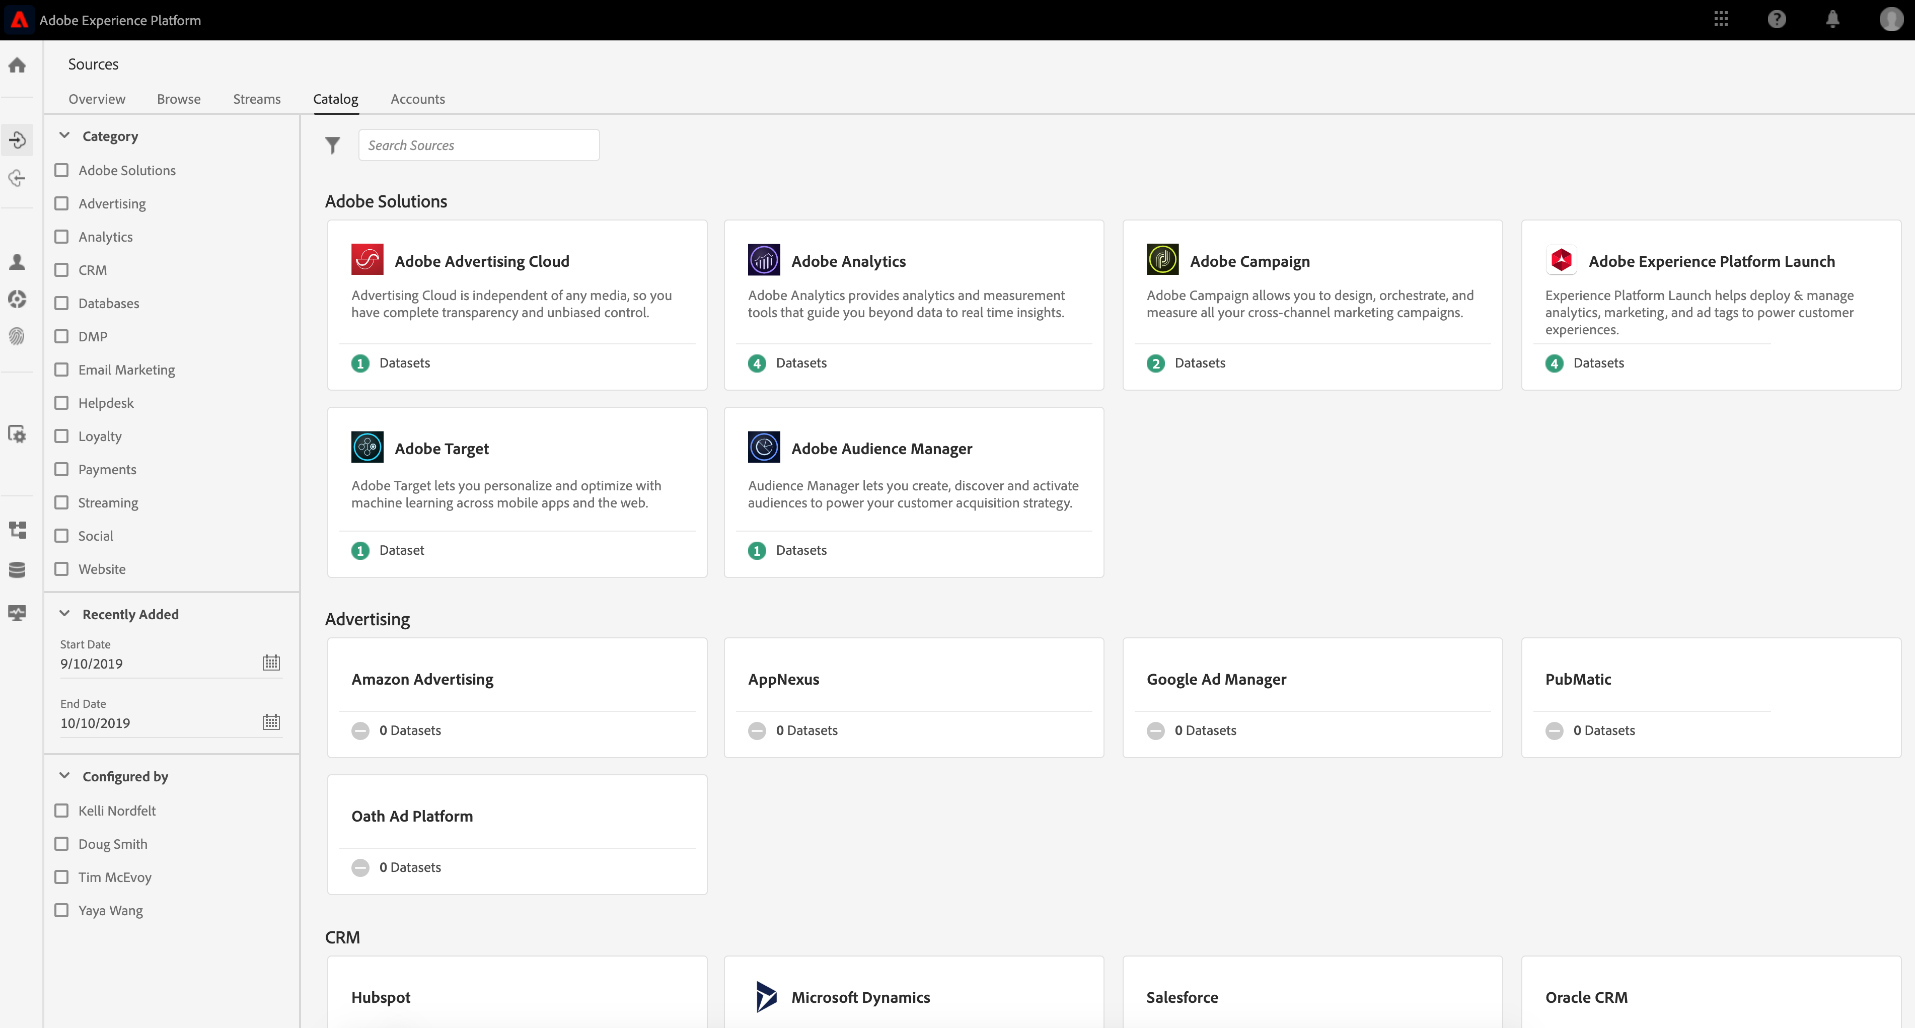Open the notifications bell
This screenshot has width=1915, height=1028.
1833,19
